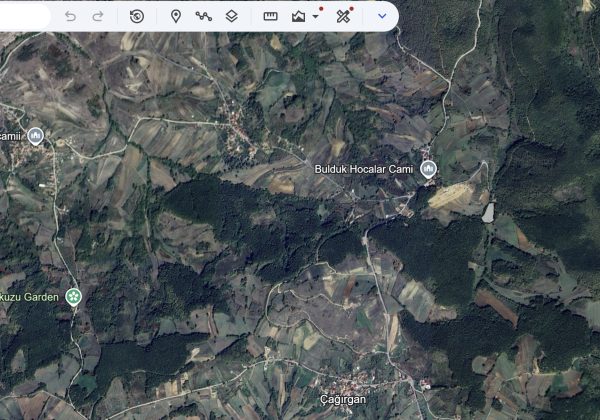Viewport: 600px width, 420px height.
Task: Click the Bulduk Hocalar Cami marker pin
Action: click(x=428, y=169)
